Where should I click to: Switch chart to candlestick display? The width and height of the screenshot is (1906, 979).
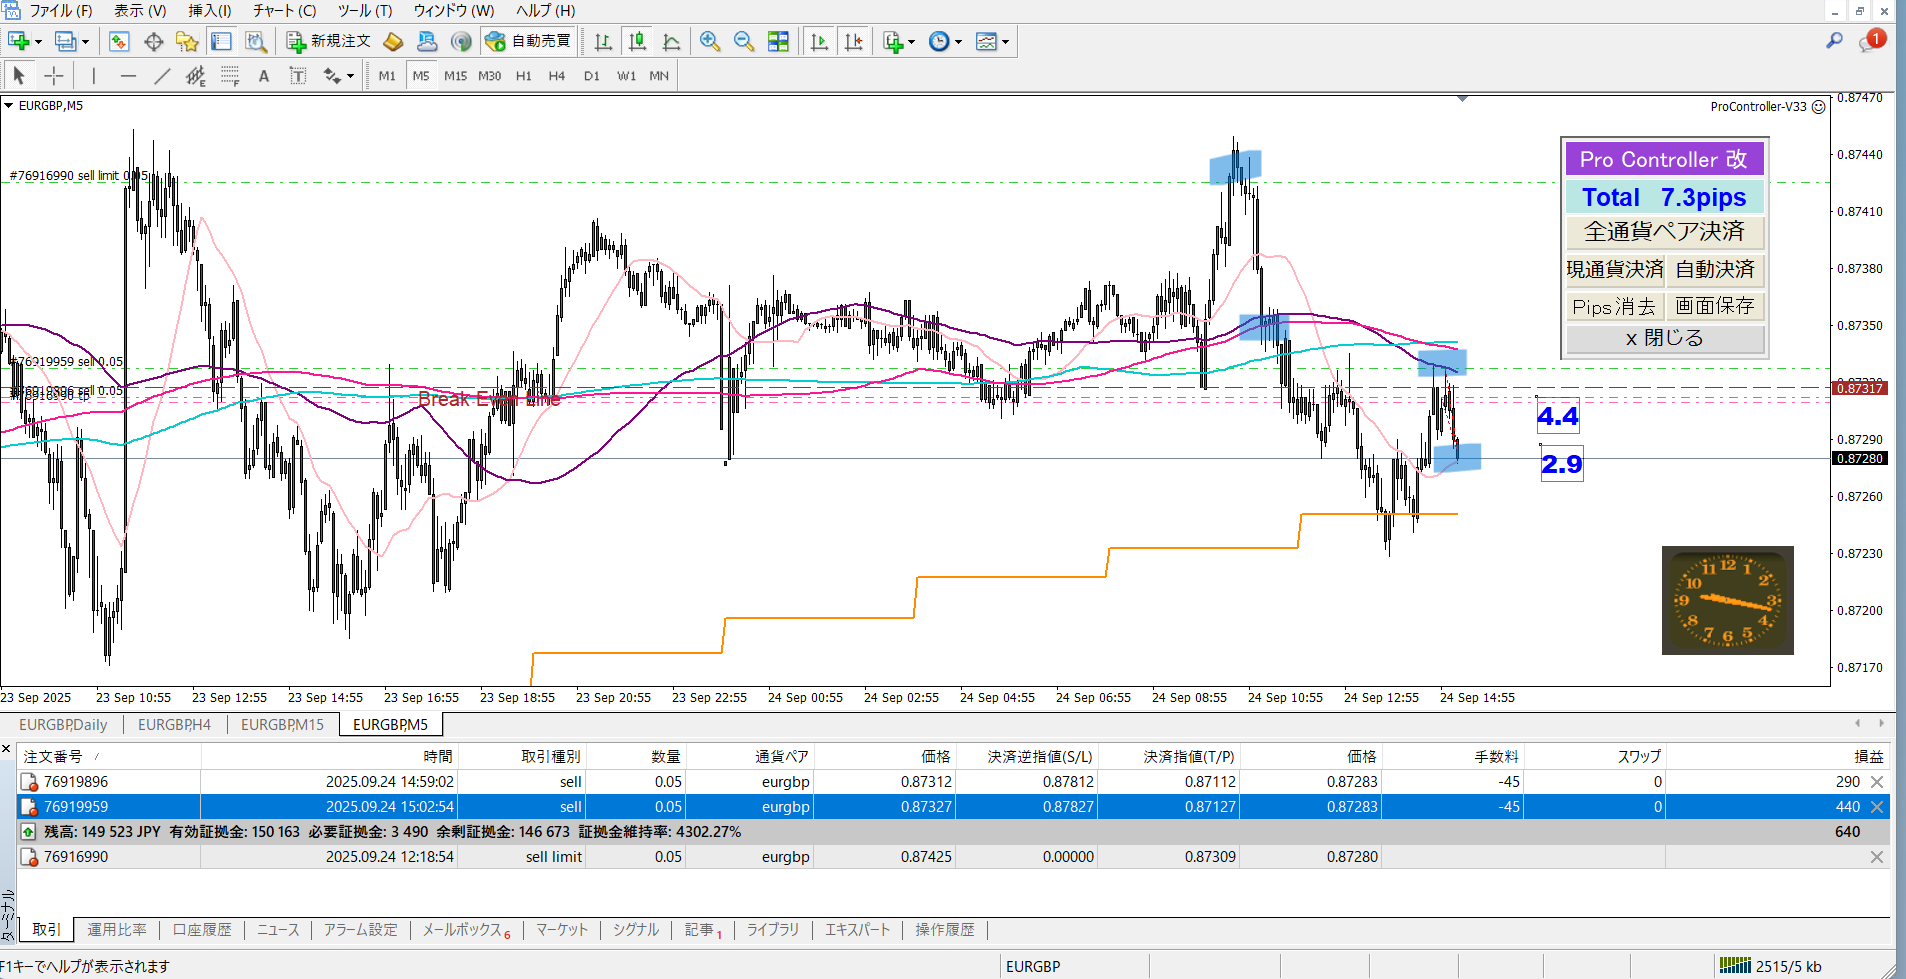click(x=637, y=41)
